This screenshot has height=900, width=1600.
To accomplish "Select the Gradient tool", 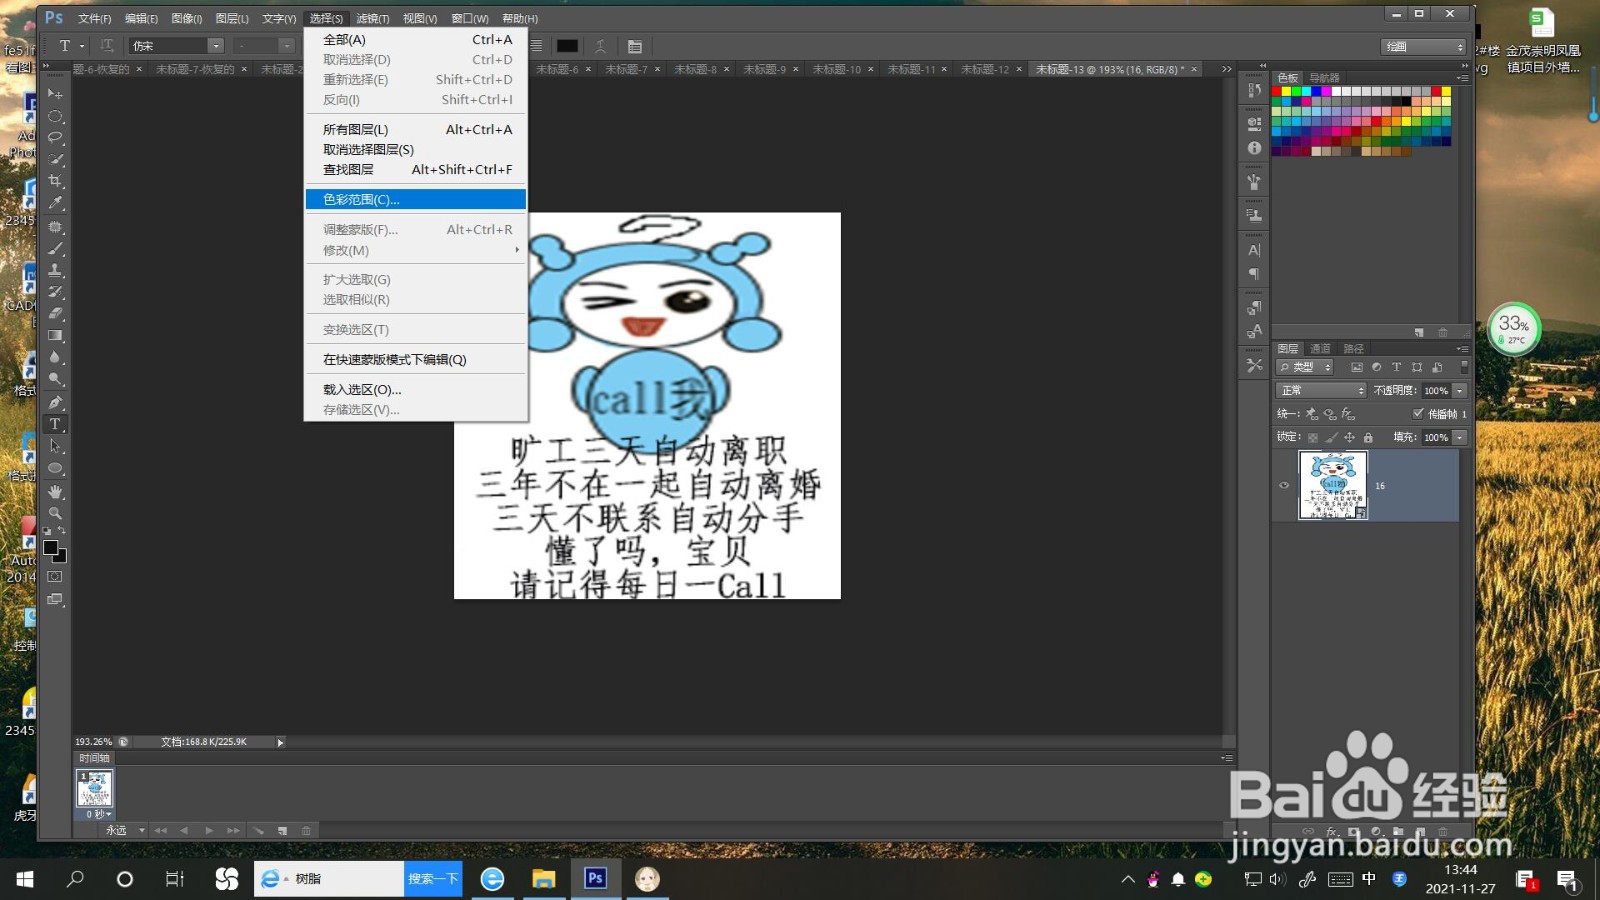I will (55, 336).
